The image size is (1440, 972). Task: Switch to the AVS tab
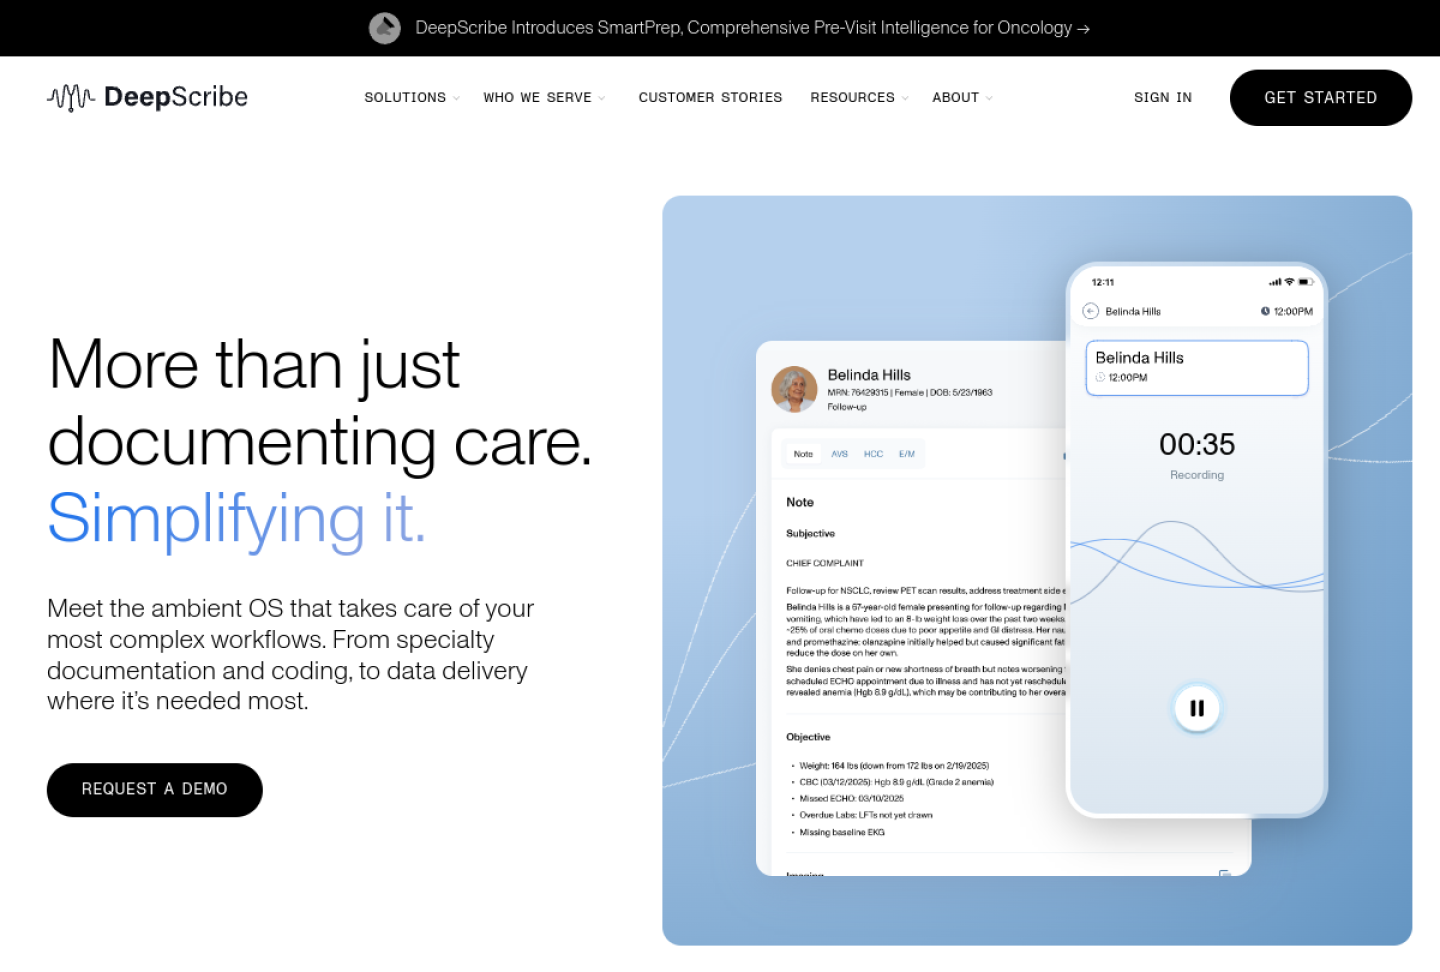pyautogui.click(x=839, y=454)
